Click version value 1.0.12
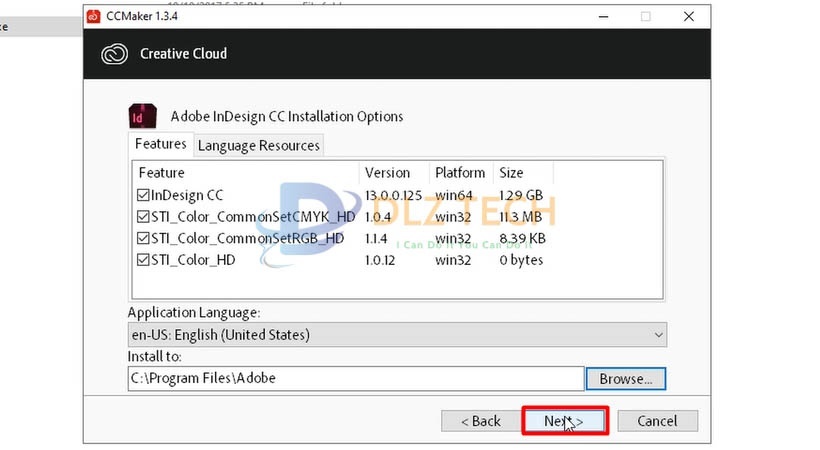The width and height of the screenshot is (820, 450). 380,260
